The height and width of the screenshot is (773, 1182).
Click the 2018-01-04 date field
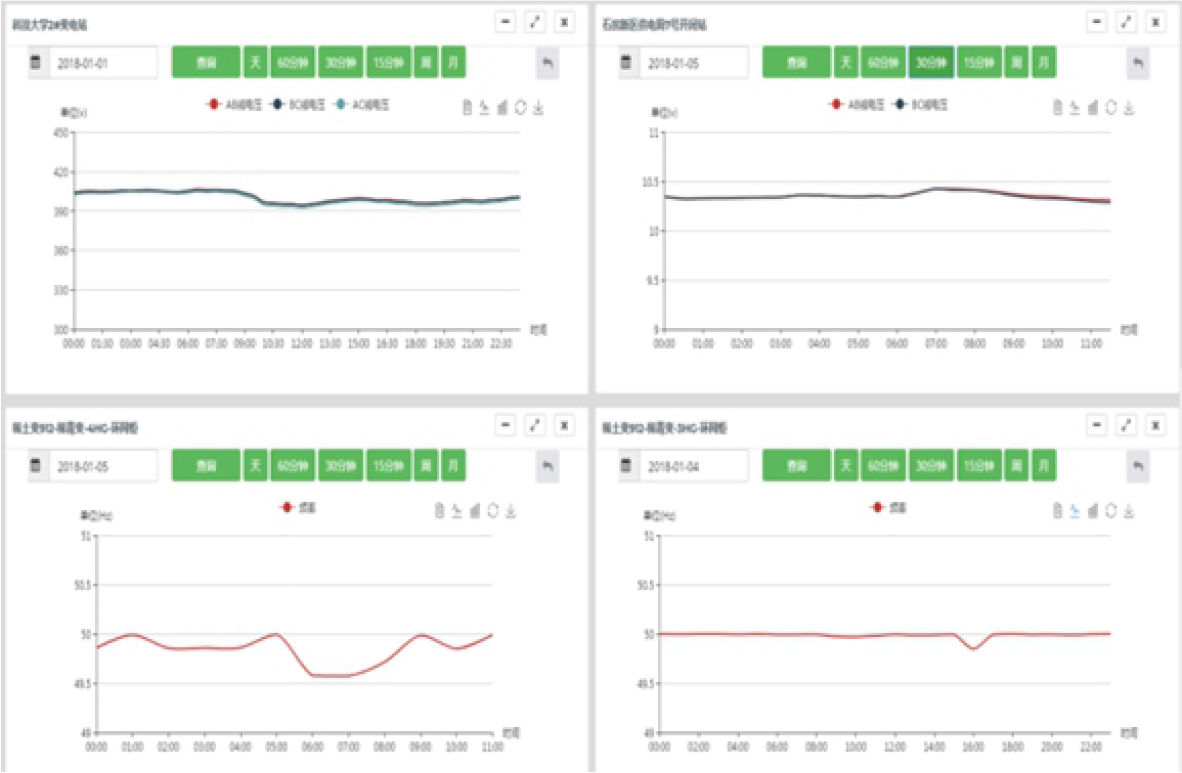coord(694,466)
